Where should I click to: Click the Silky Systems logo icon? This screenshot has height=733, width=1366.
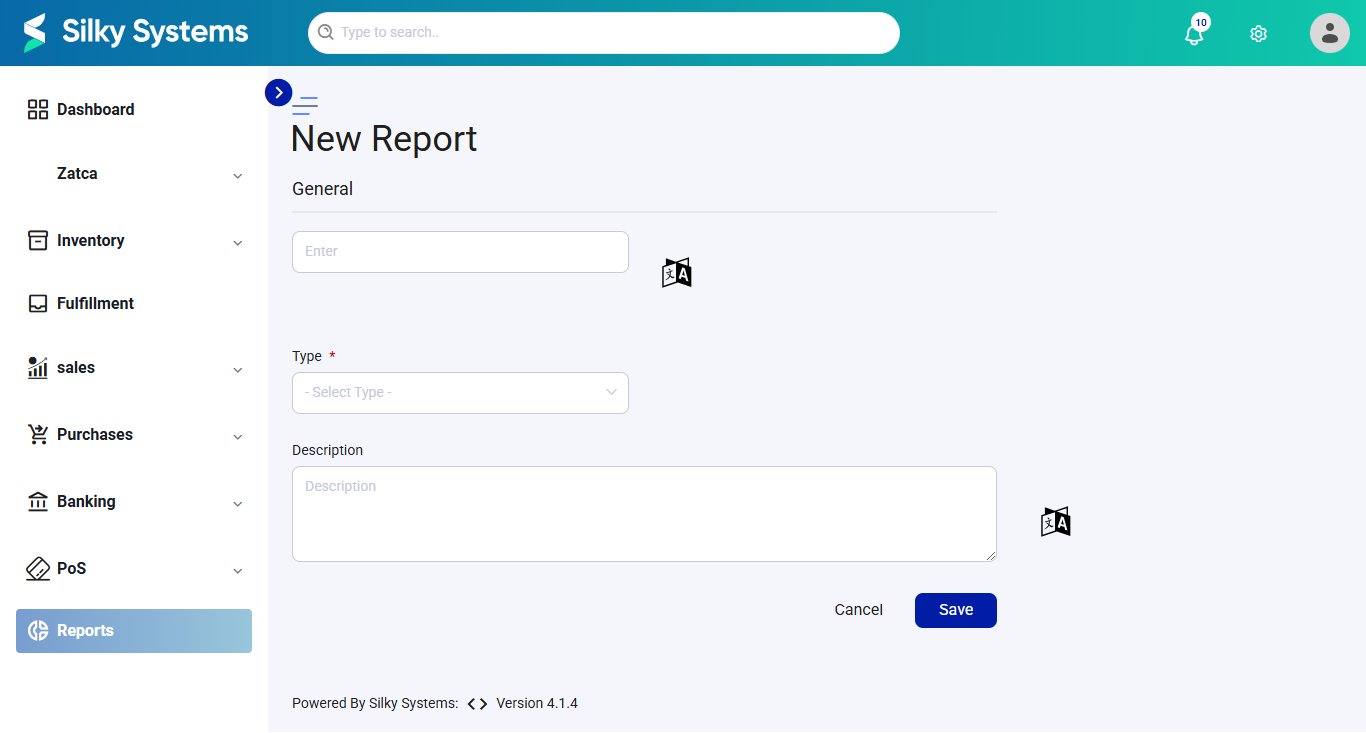tap(36, 32)
